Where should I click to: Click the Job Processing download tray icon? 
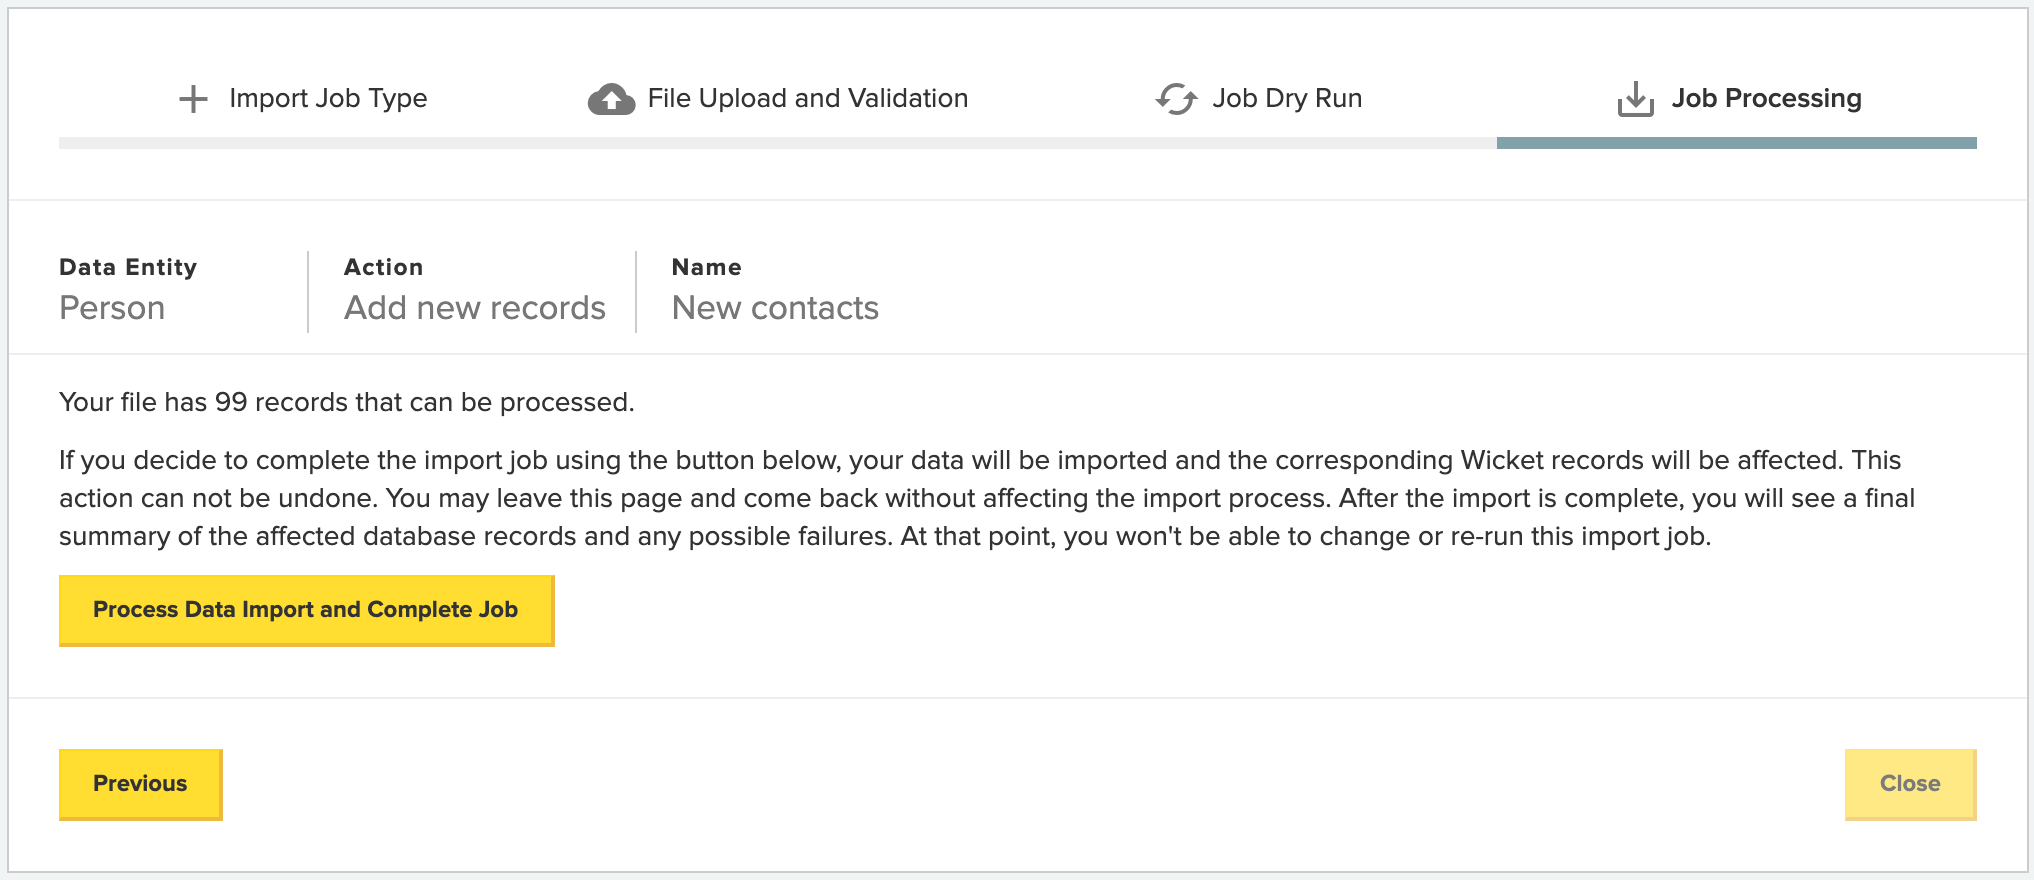click(x=1635, y=99)
